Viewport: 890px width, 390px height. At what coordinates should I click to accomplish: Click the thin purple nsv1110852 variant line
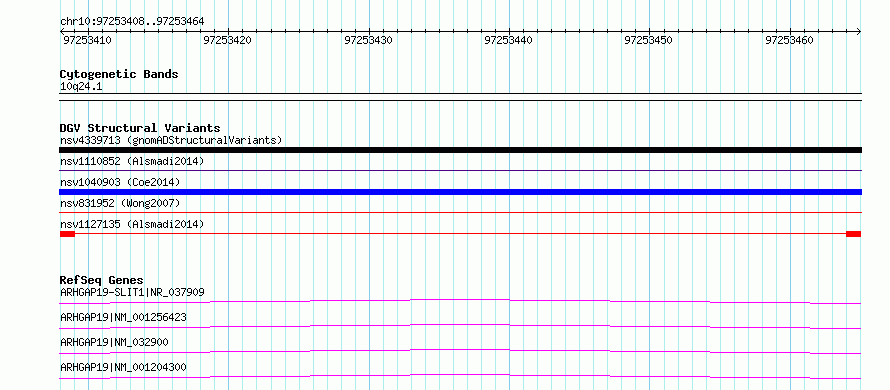(x=460, y=170)
